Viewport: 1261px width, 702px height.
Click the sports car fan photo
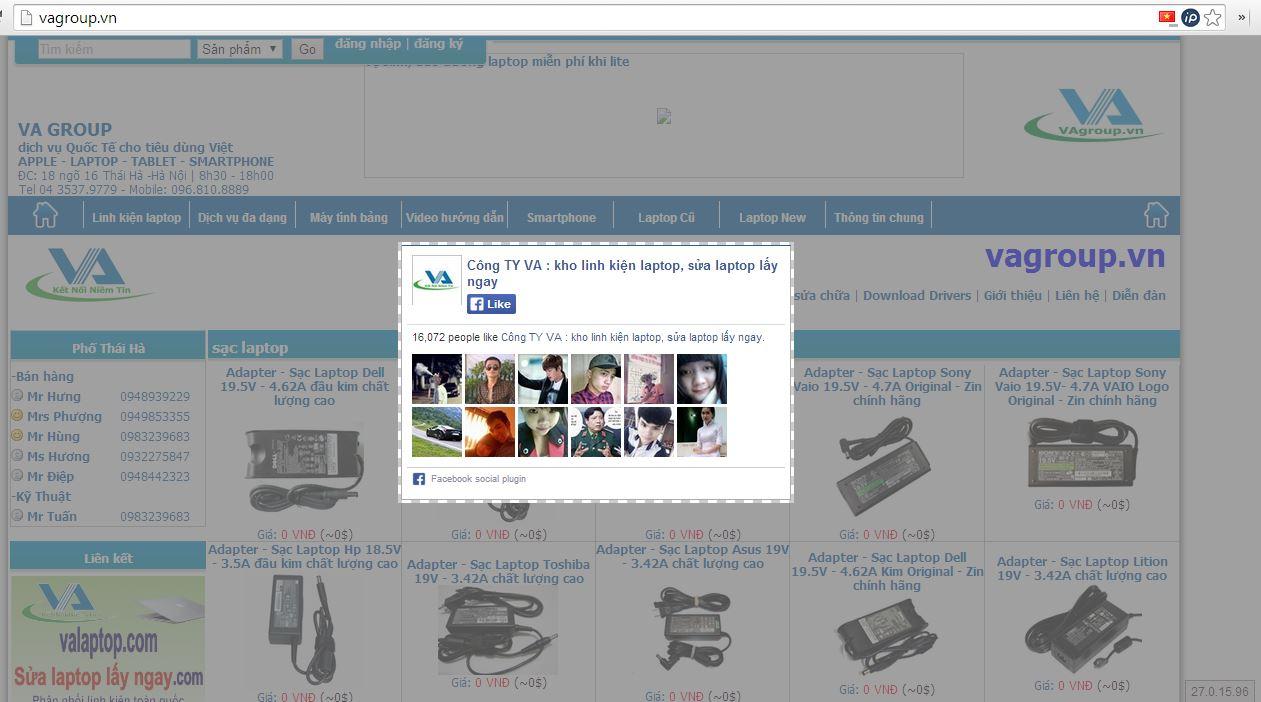(437, 432)
